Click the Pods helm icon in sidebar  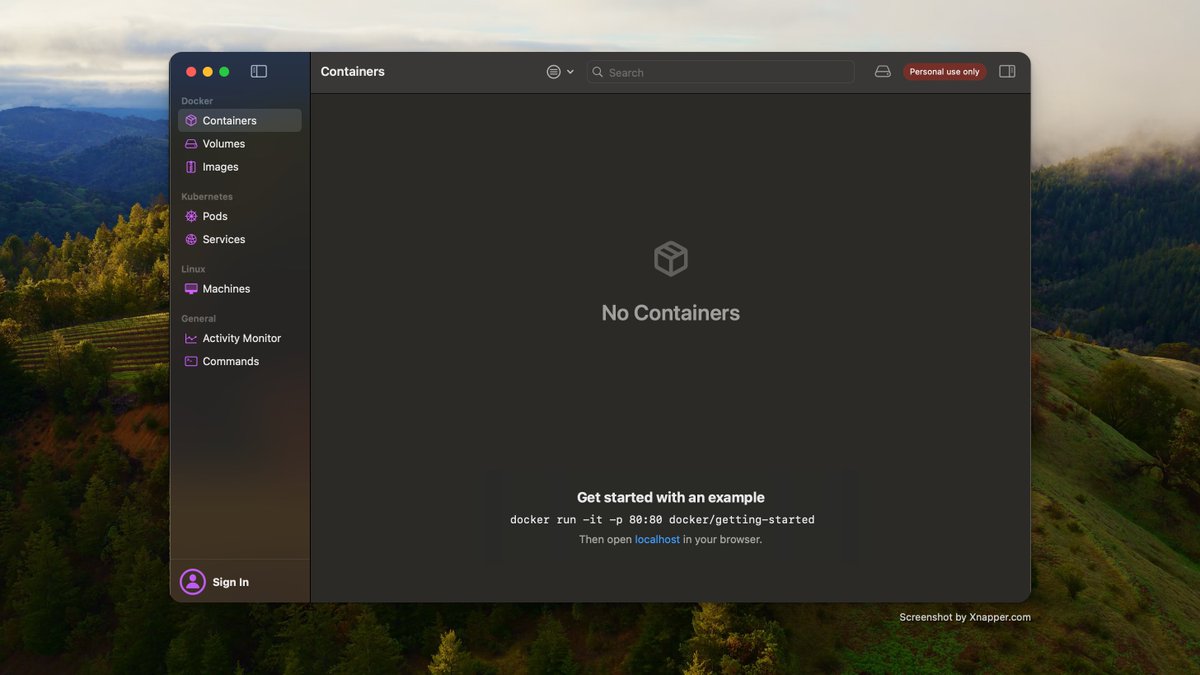pos(191,216)
